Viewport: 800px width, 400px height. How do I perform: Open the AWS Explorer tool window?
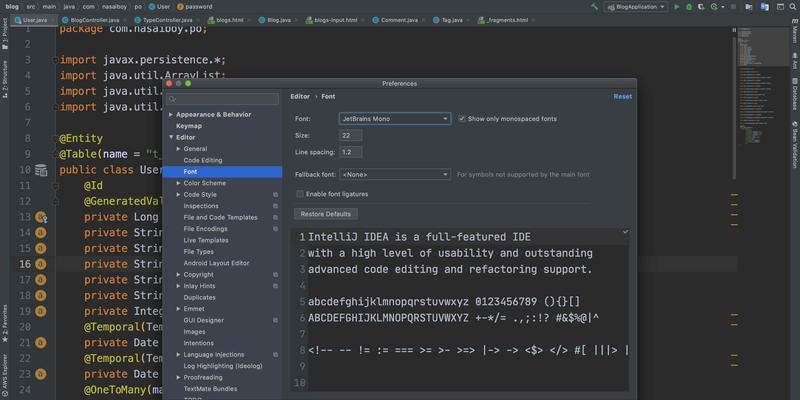pos(5,376)
